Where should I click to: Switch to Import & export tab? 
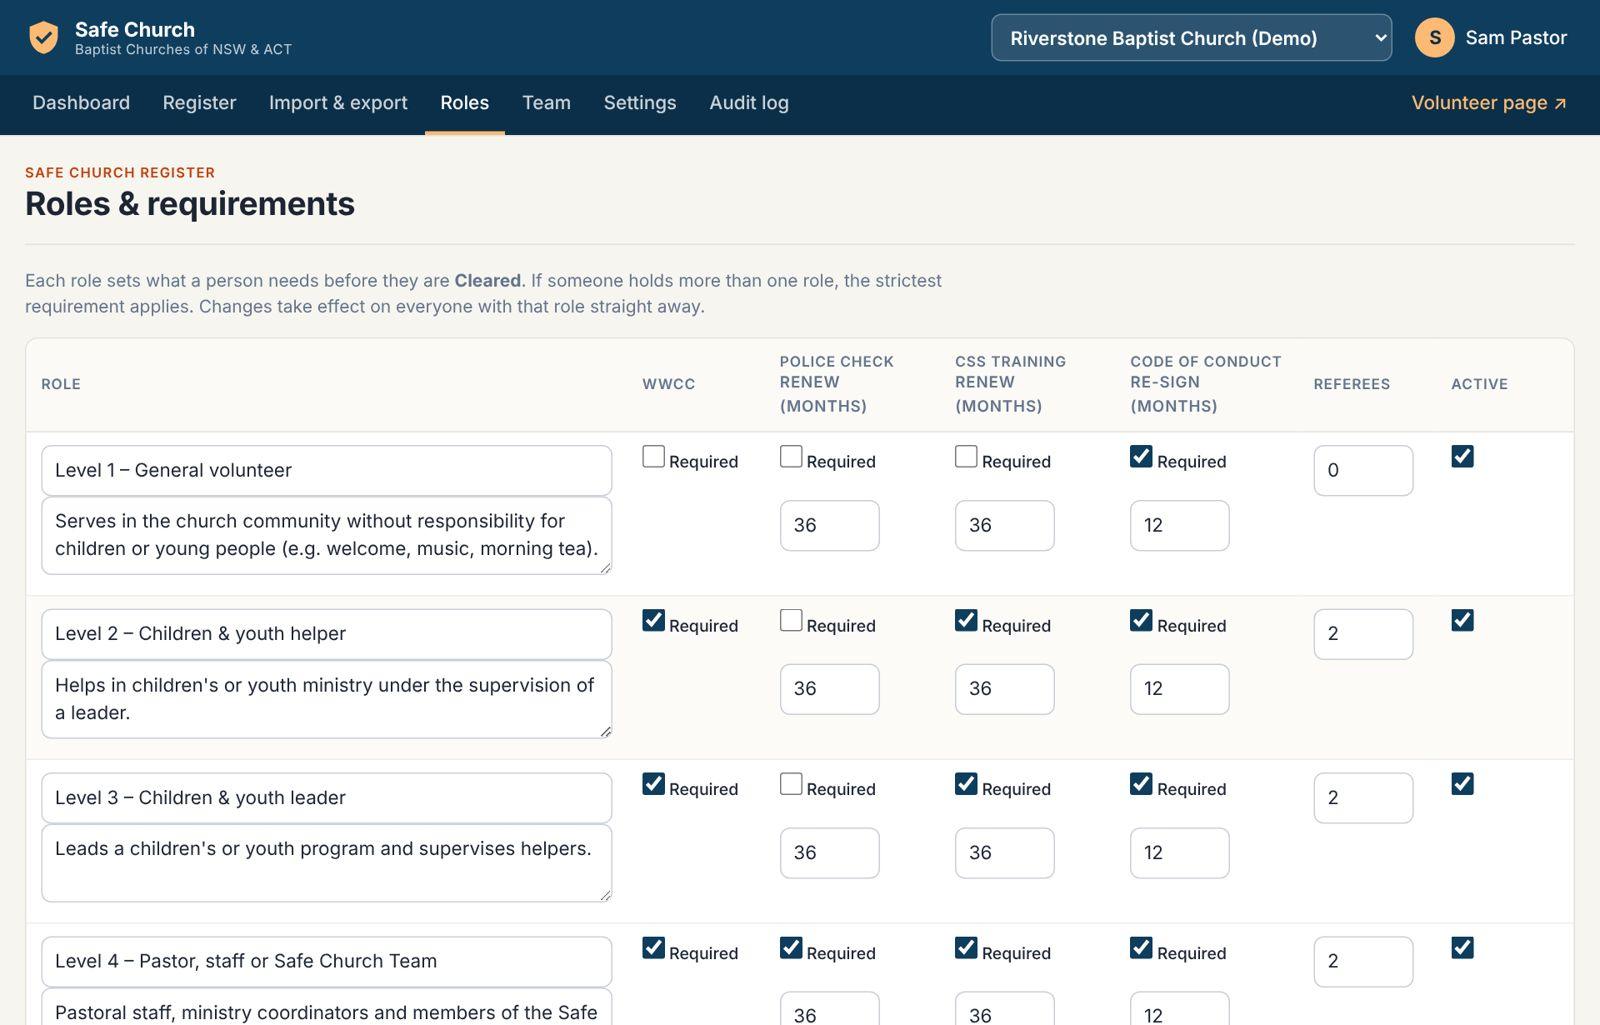(338, 103)
